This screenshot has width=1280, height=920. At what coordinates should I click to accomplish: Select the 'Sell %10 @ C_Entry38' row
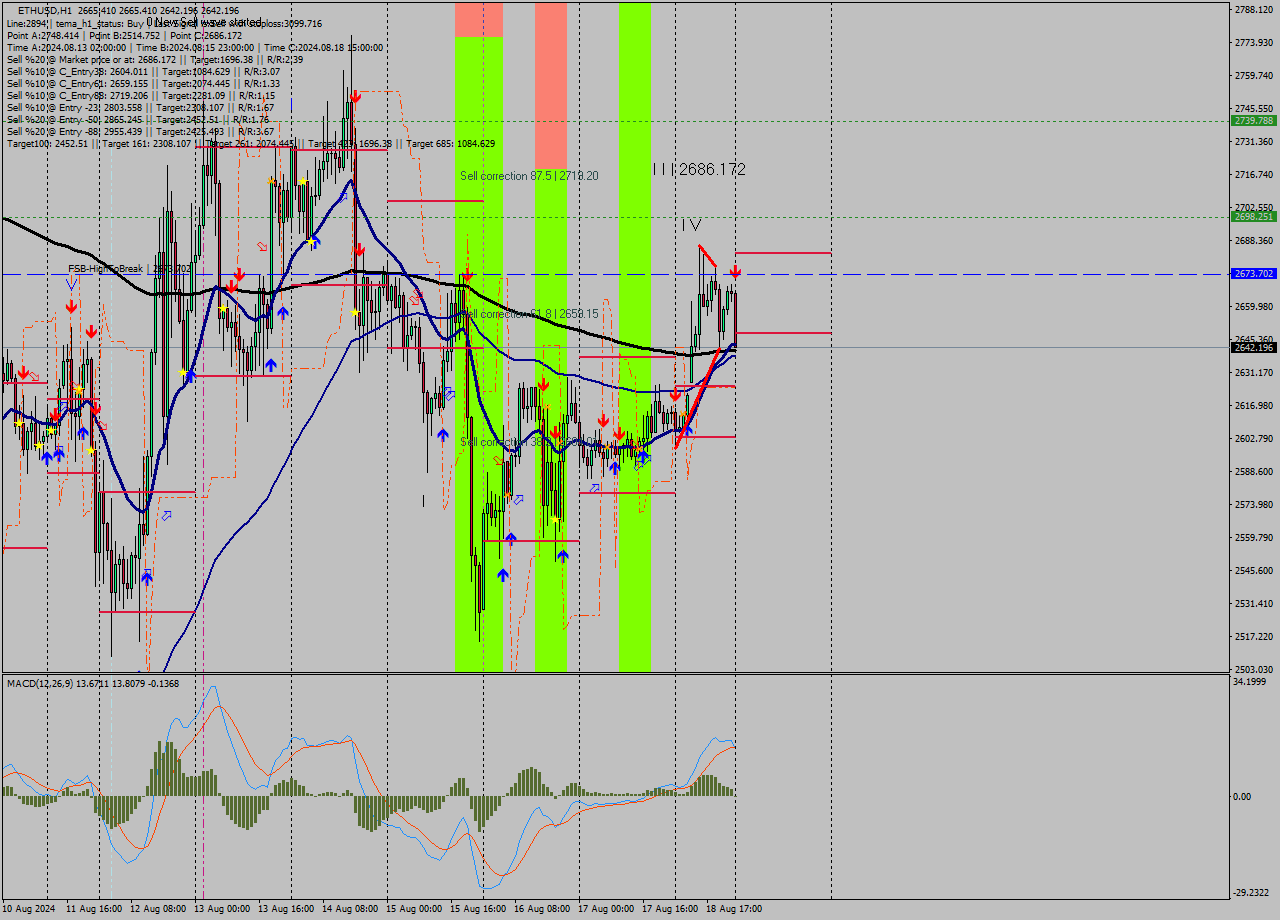tap(143, 71)
